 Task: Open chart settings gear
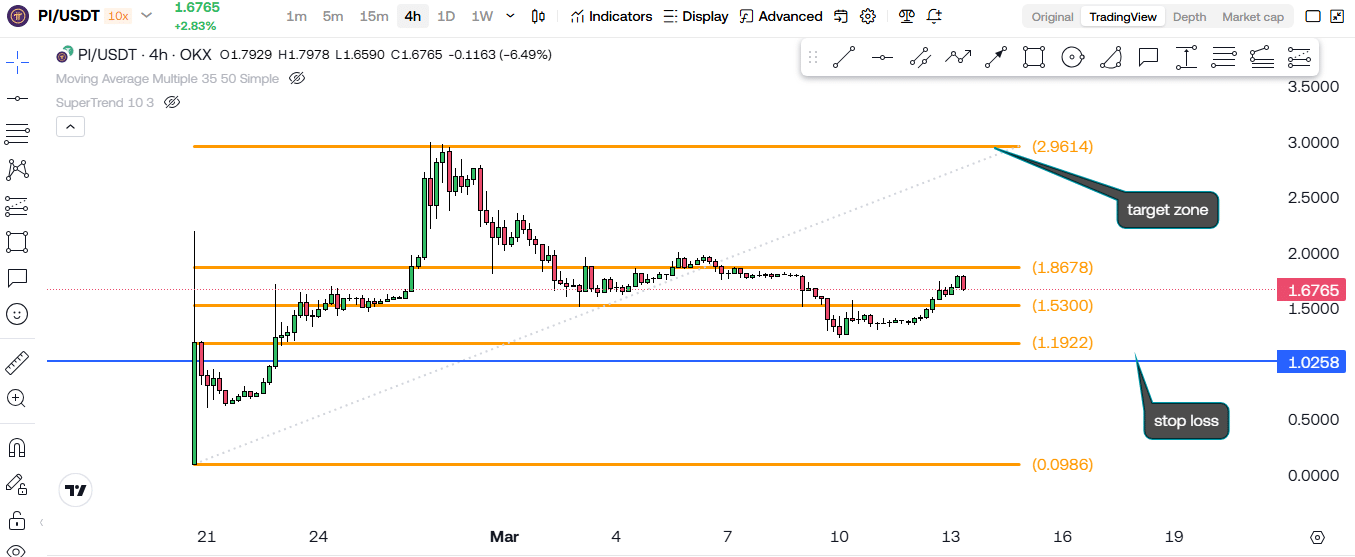pos(868,16)
